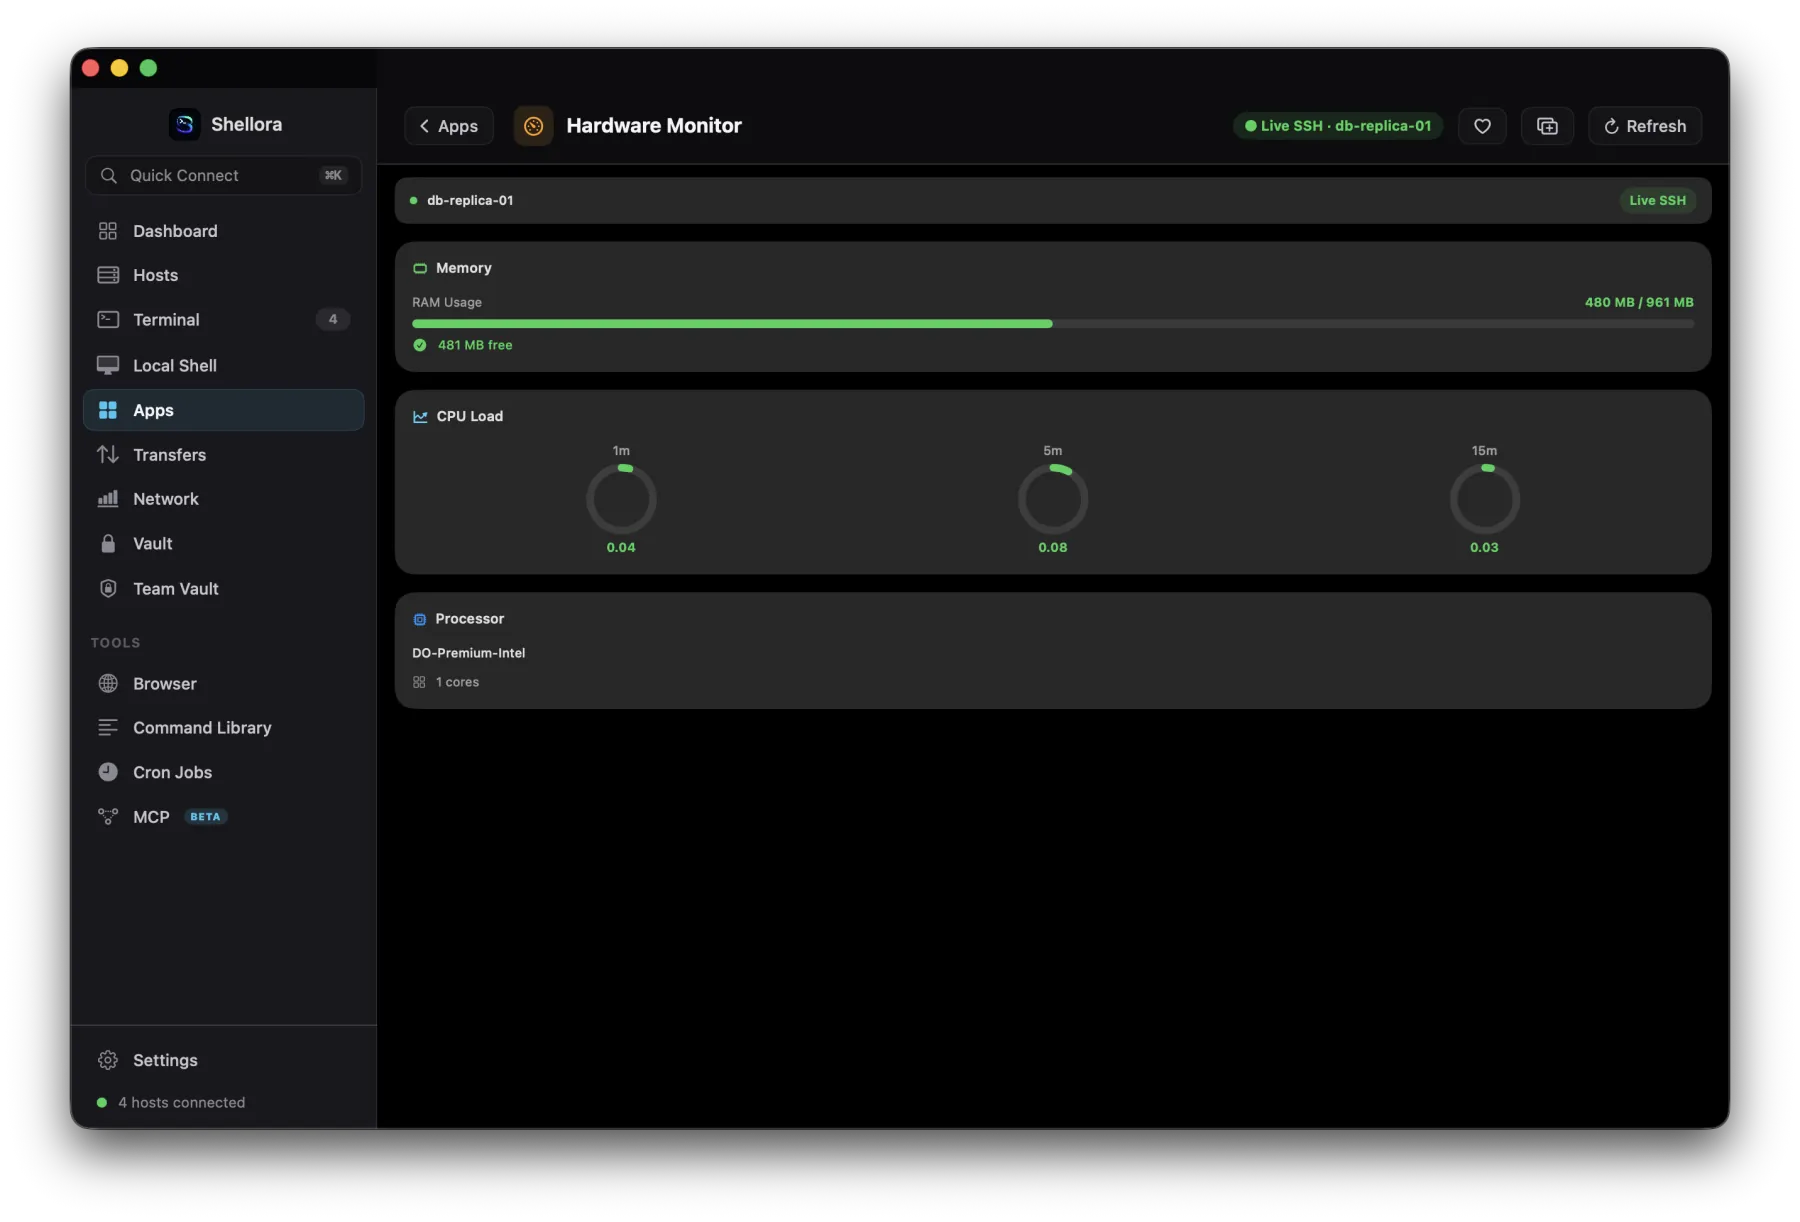Screen dimensions: 1800x1222
Task: Open the Dashboard page
Action: click(224, 231)
